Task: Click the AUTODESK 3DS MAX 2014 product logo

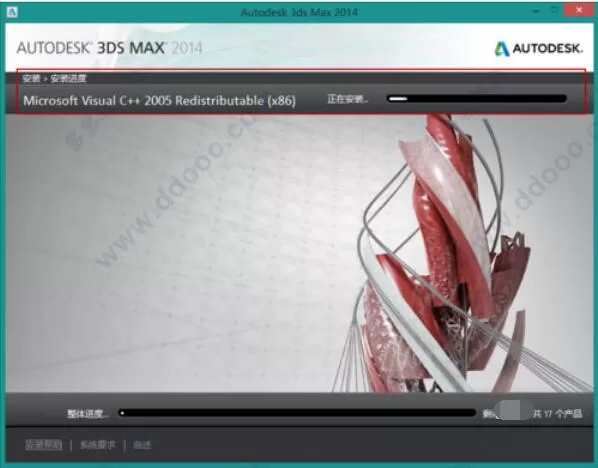Action: (x=109, y=48)
